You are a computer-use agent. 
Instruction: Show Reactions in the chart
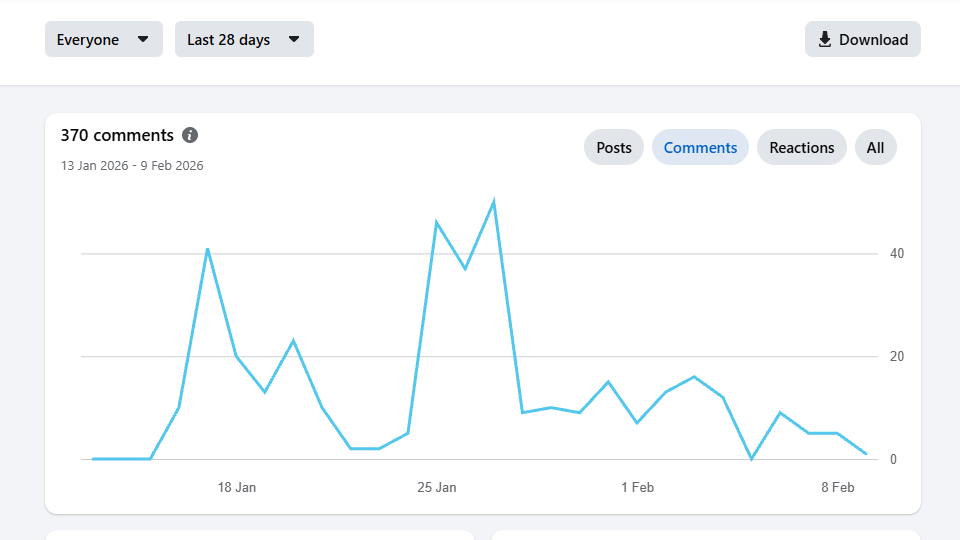click(x=801, y=147)
